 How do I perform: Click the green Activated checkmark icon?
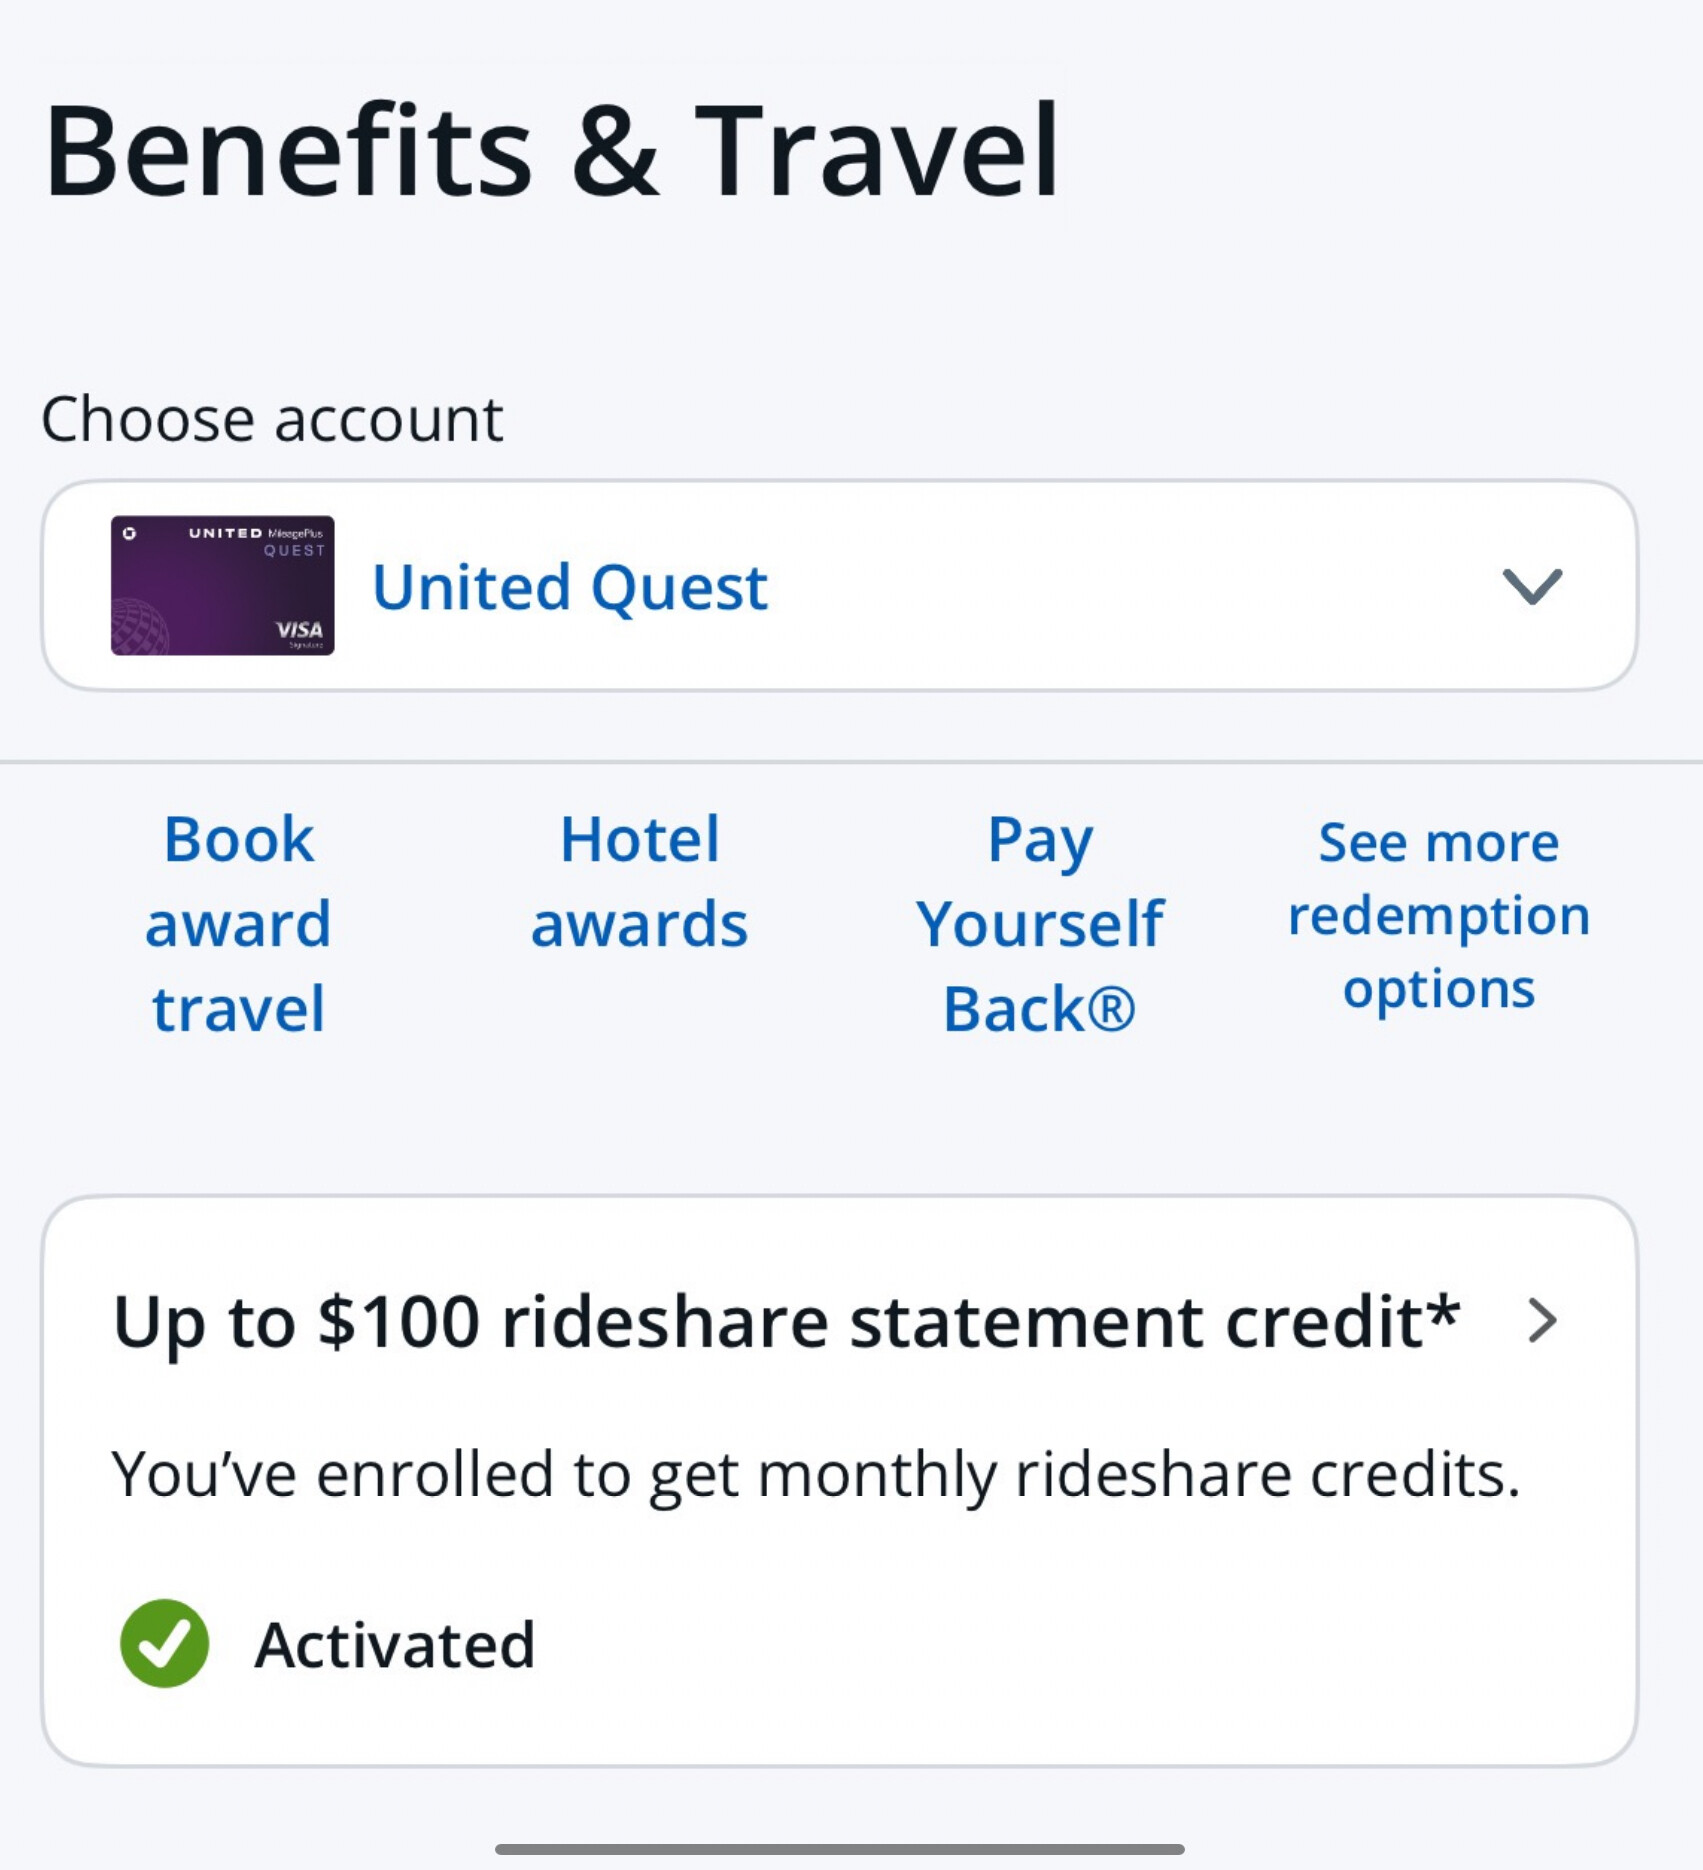click(x=164, y=1643)
